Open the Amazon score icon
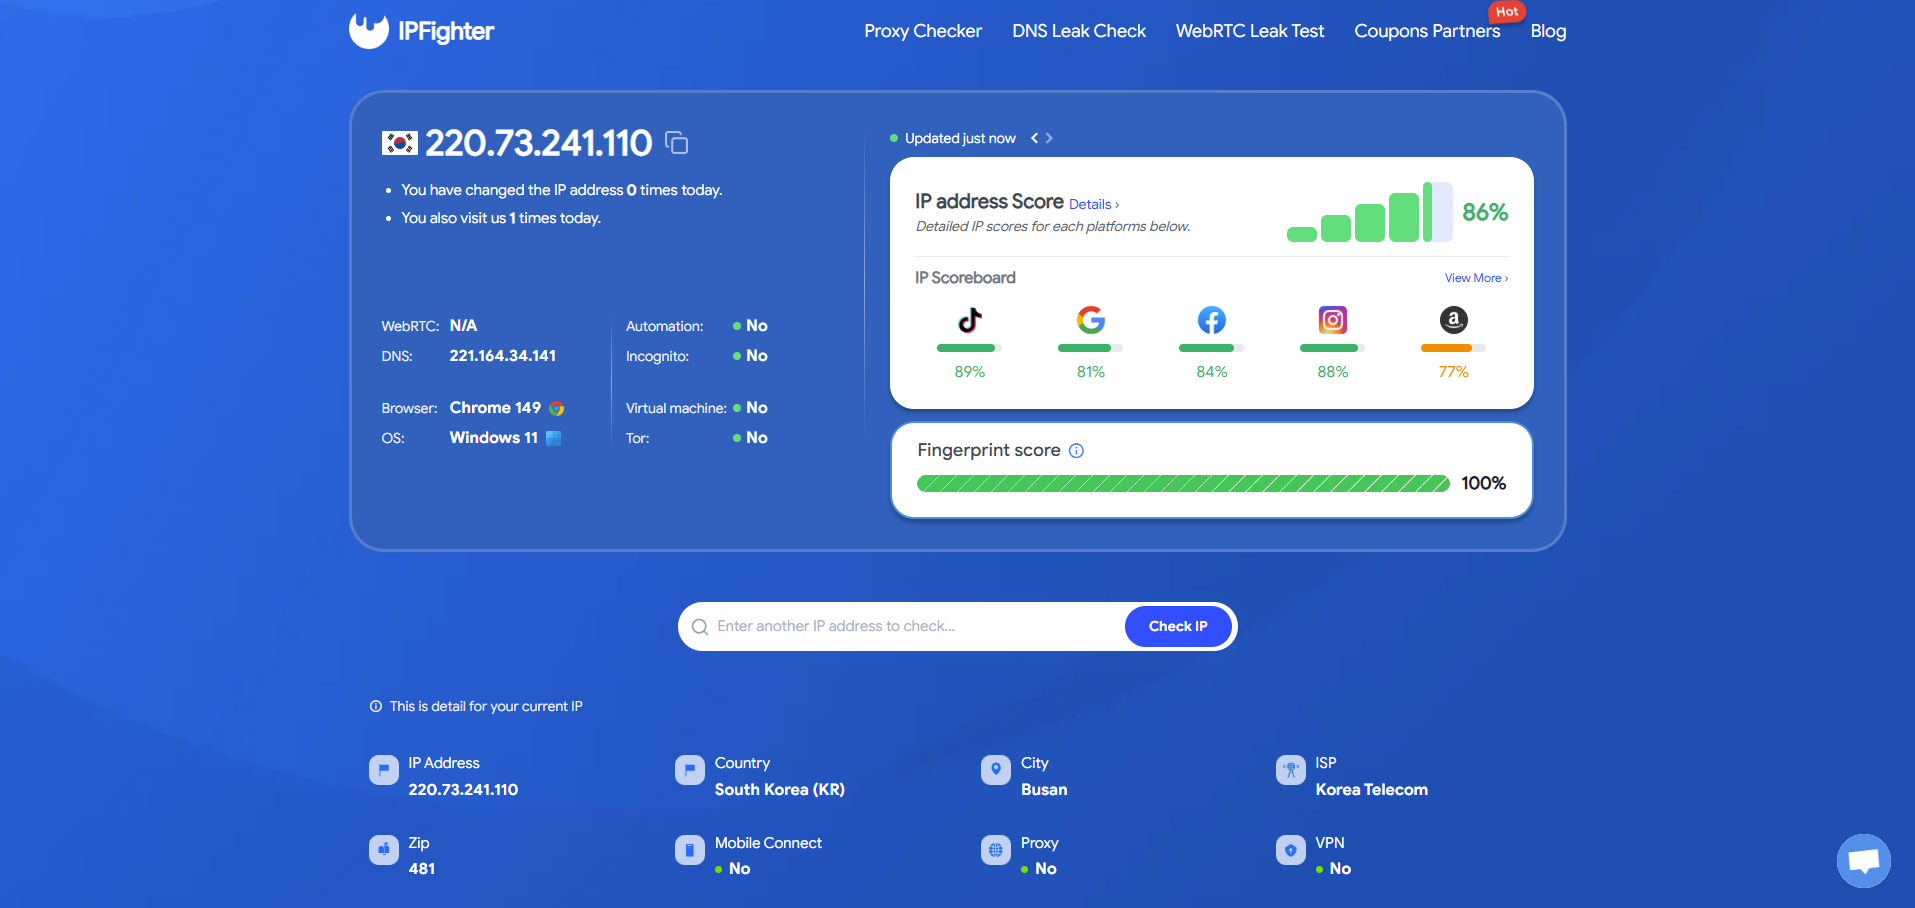Screen dimensions: 1915x908 click(1454, 320)
